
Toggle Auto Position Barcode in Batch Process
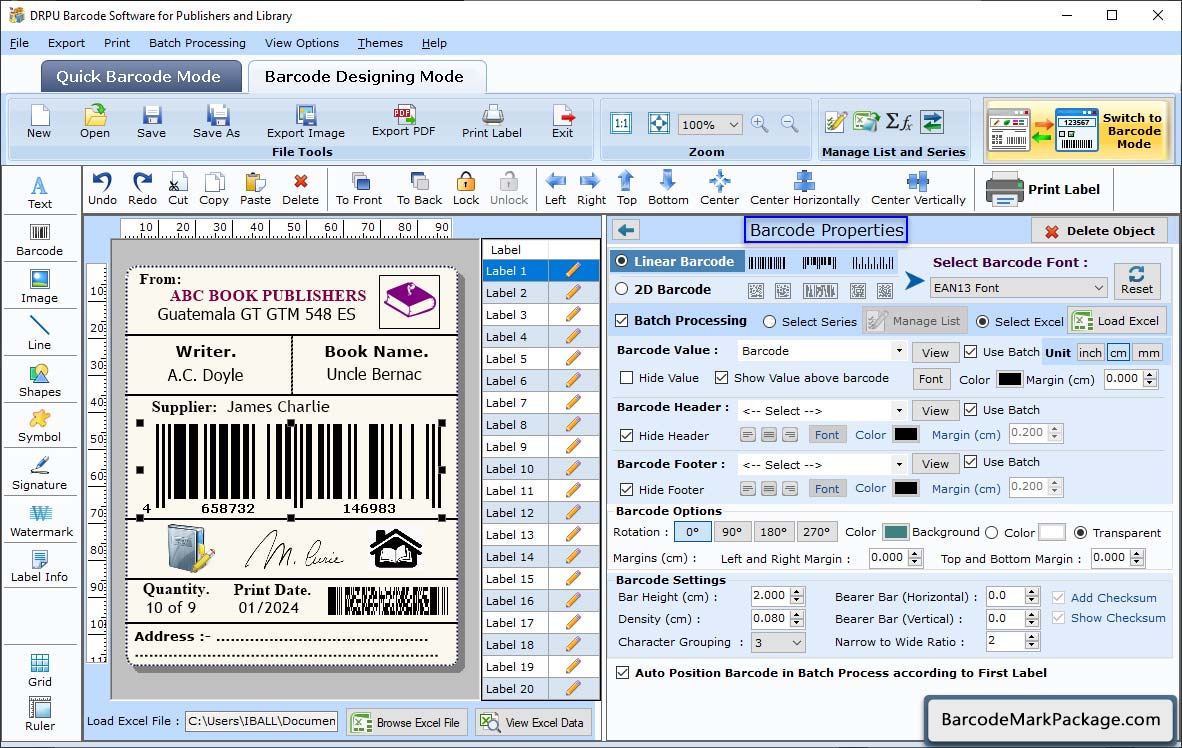pos(622,673)
